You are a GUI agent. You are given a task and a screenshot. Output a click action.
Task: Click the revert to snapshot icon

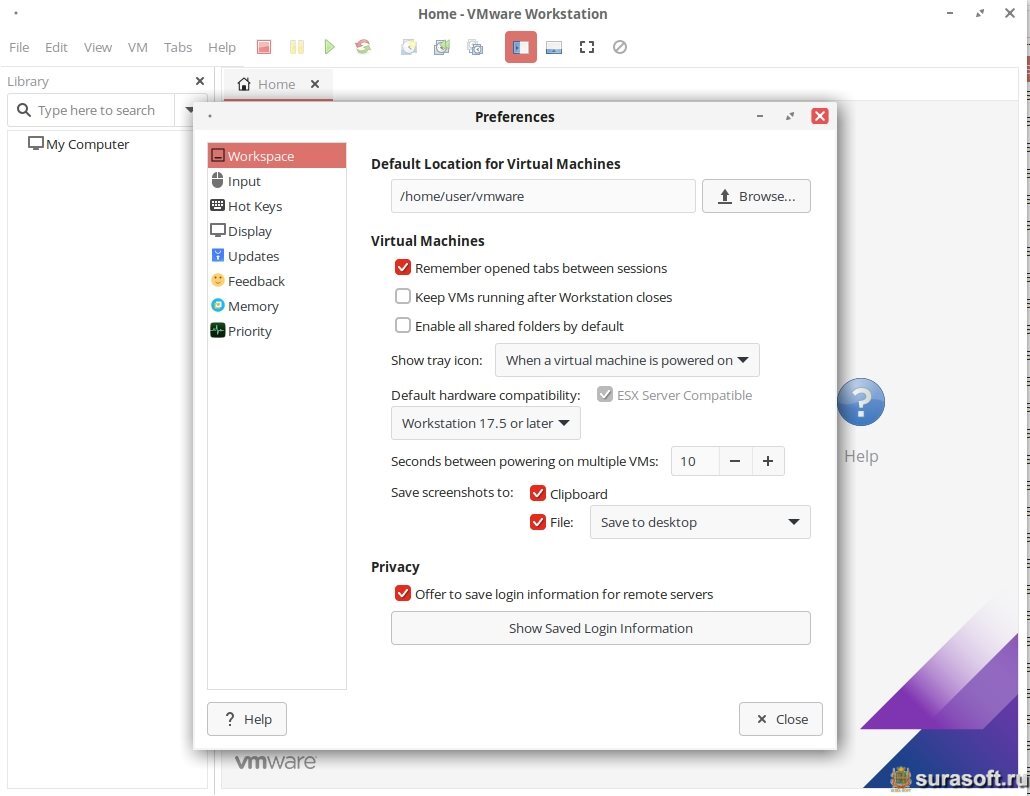441,47
